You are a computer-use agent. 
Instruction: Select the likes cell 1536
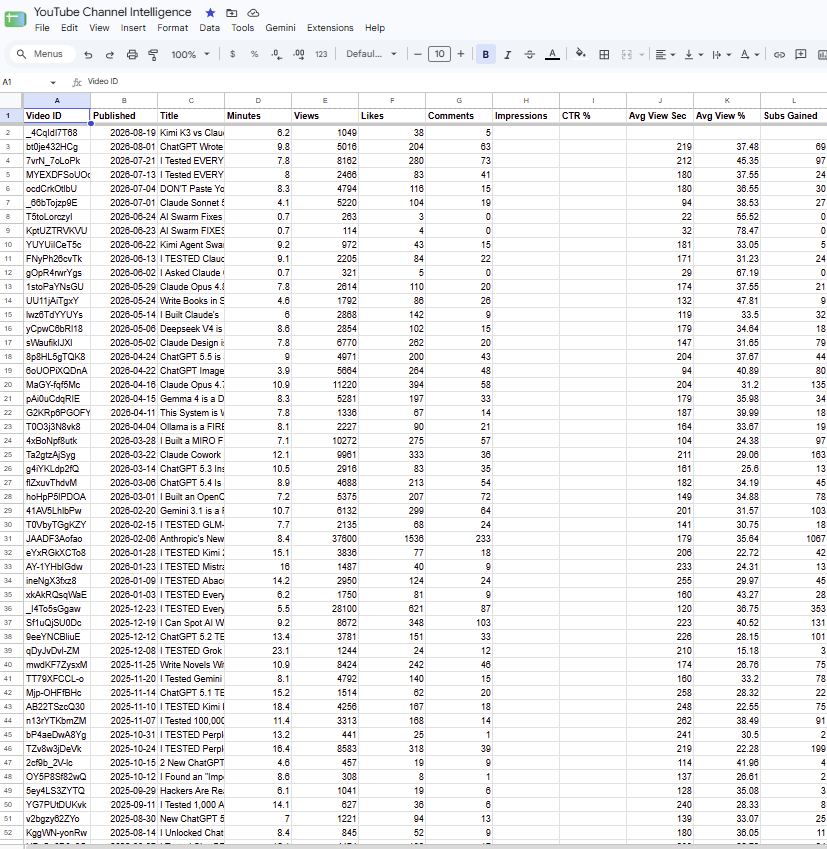pyautogui.click(x=392, y=539)
